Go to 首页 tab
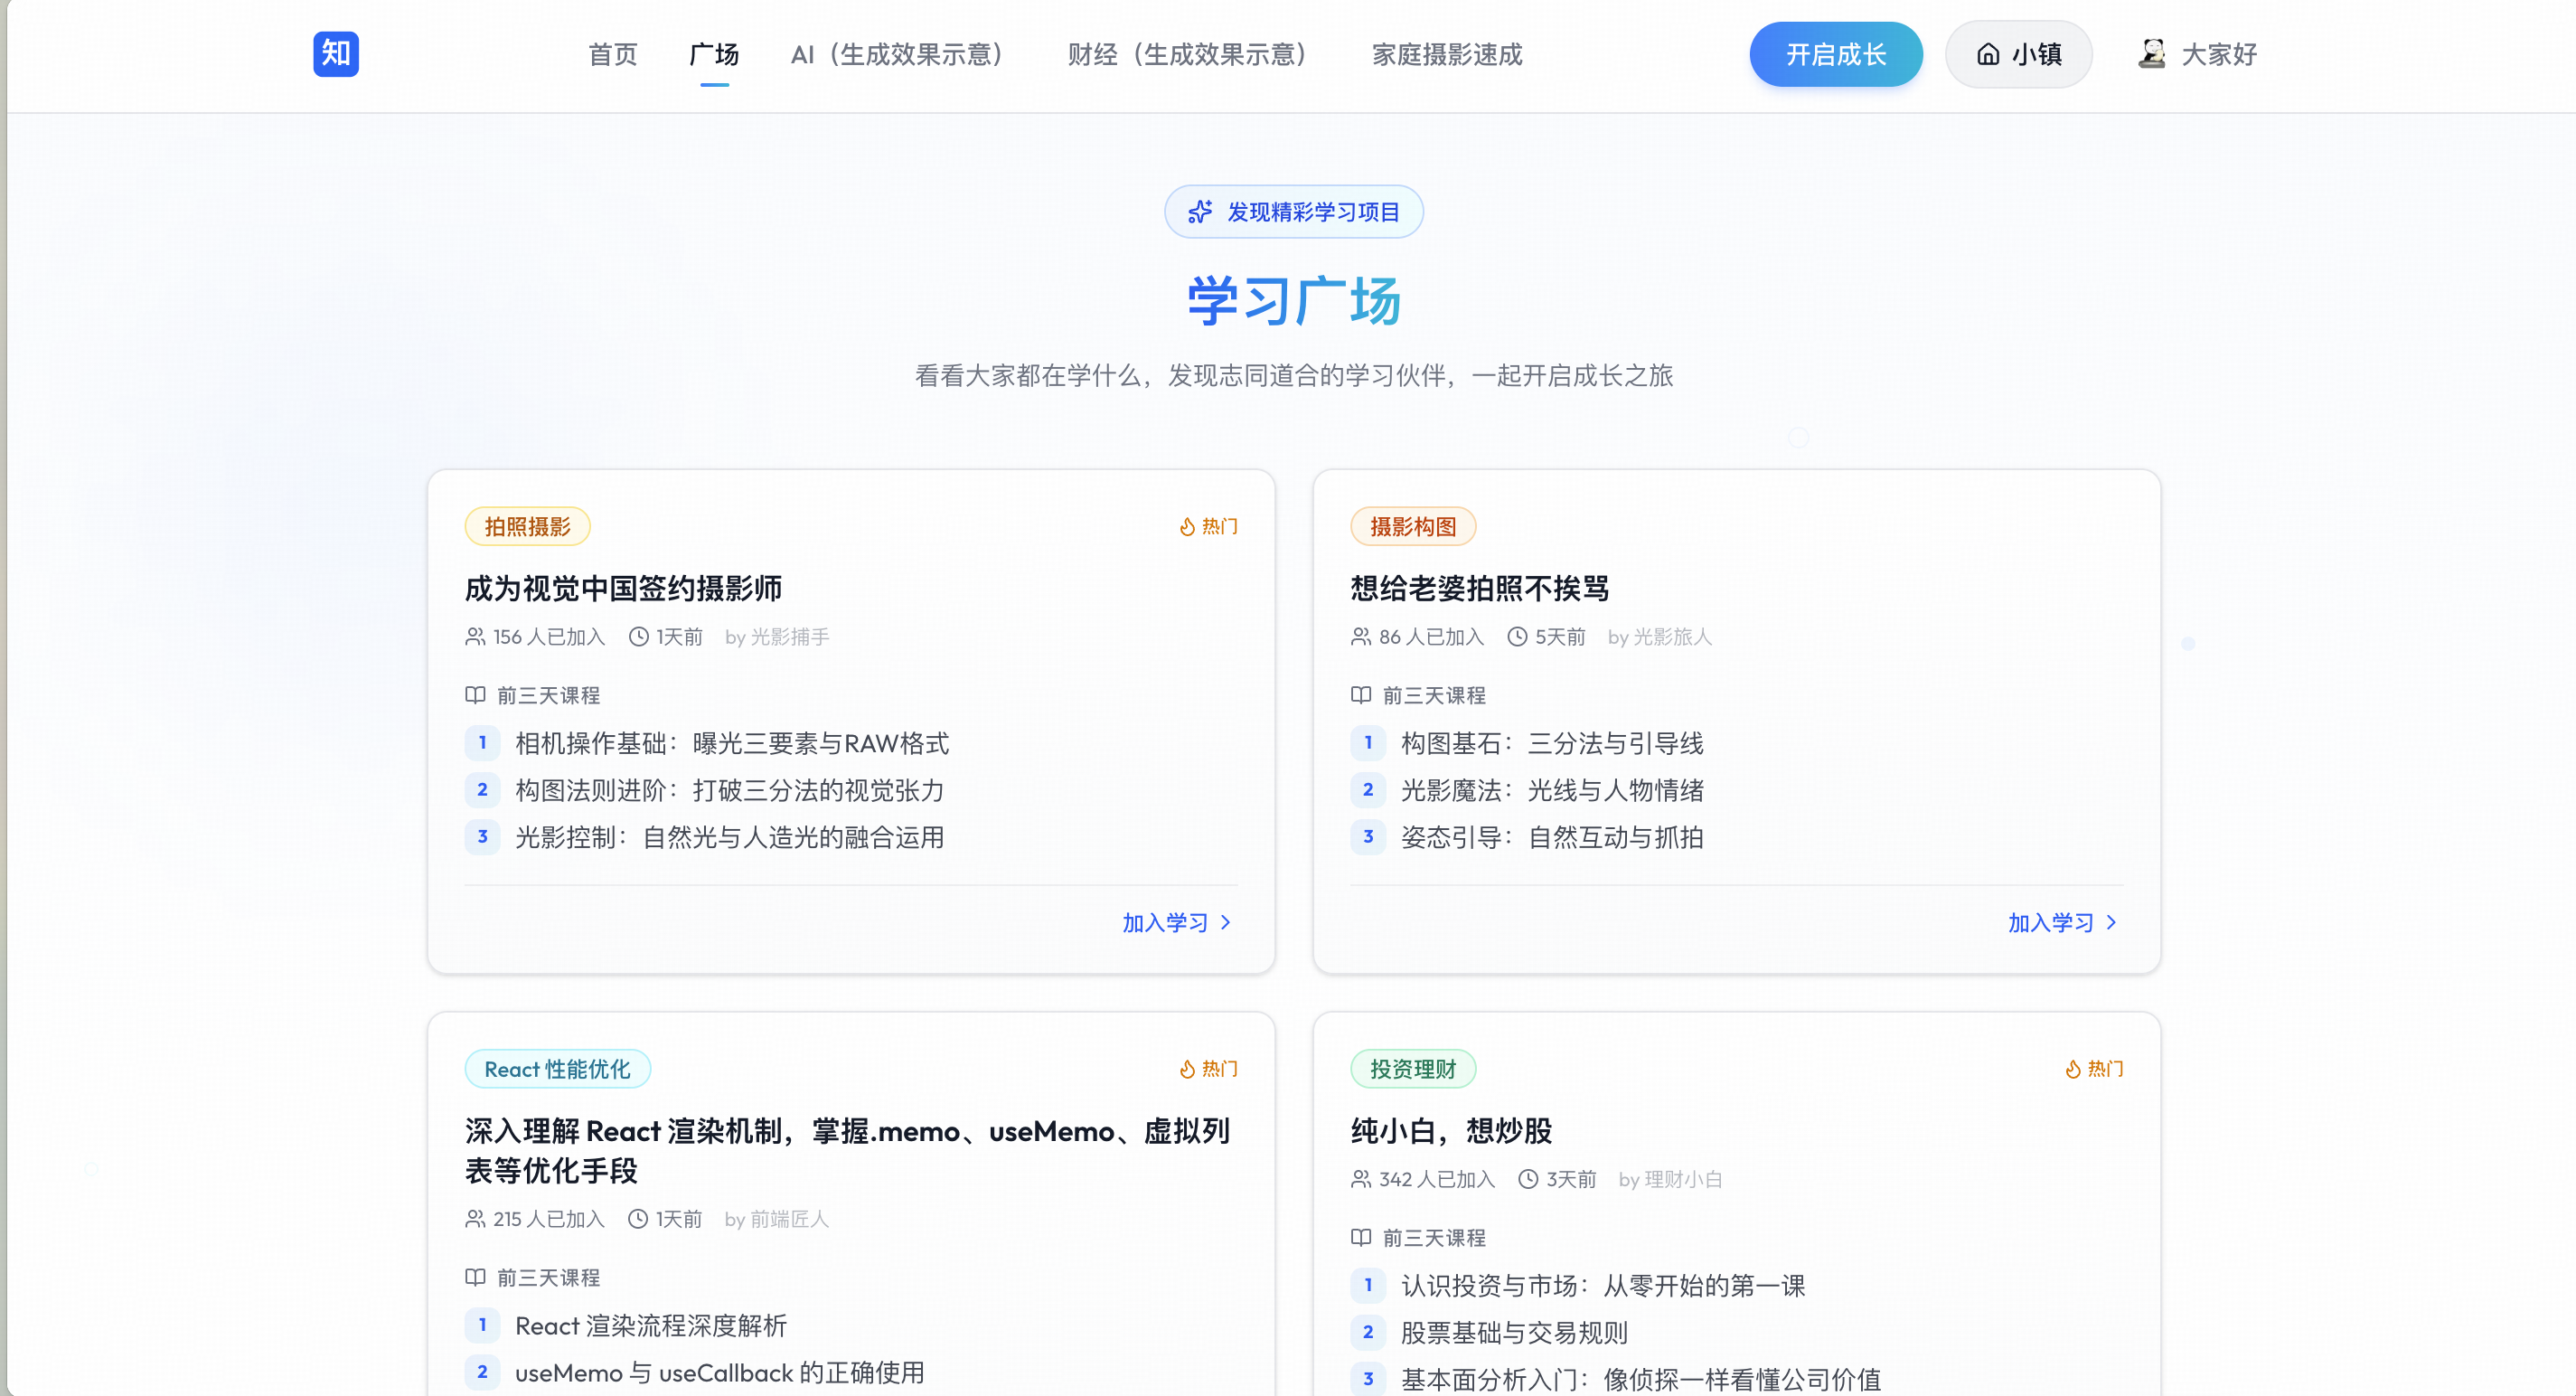The height and width of the screenshot is (1396, 2576). click(x=613, y=54)
